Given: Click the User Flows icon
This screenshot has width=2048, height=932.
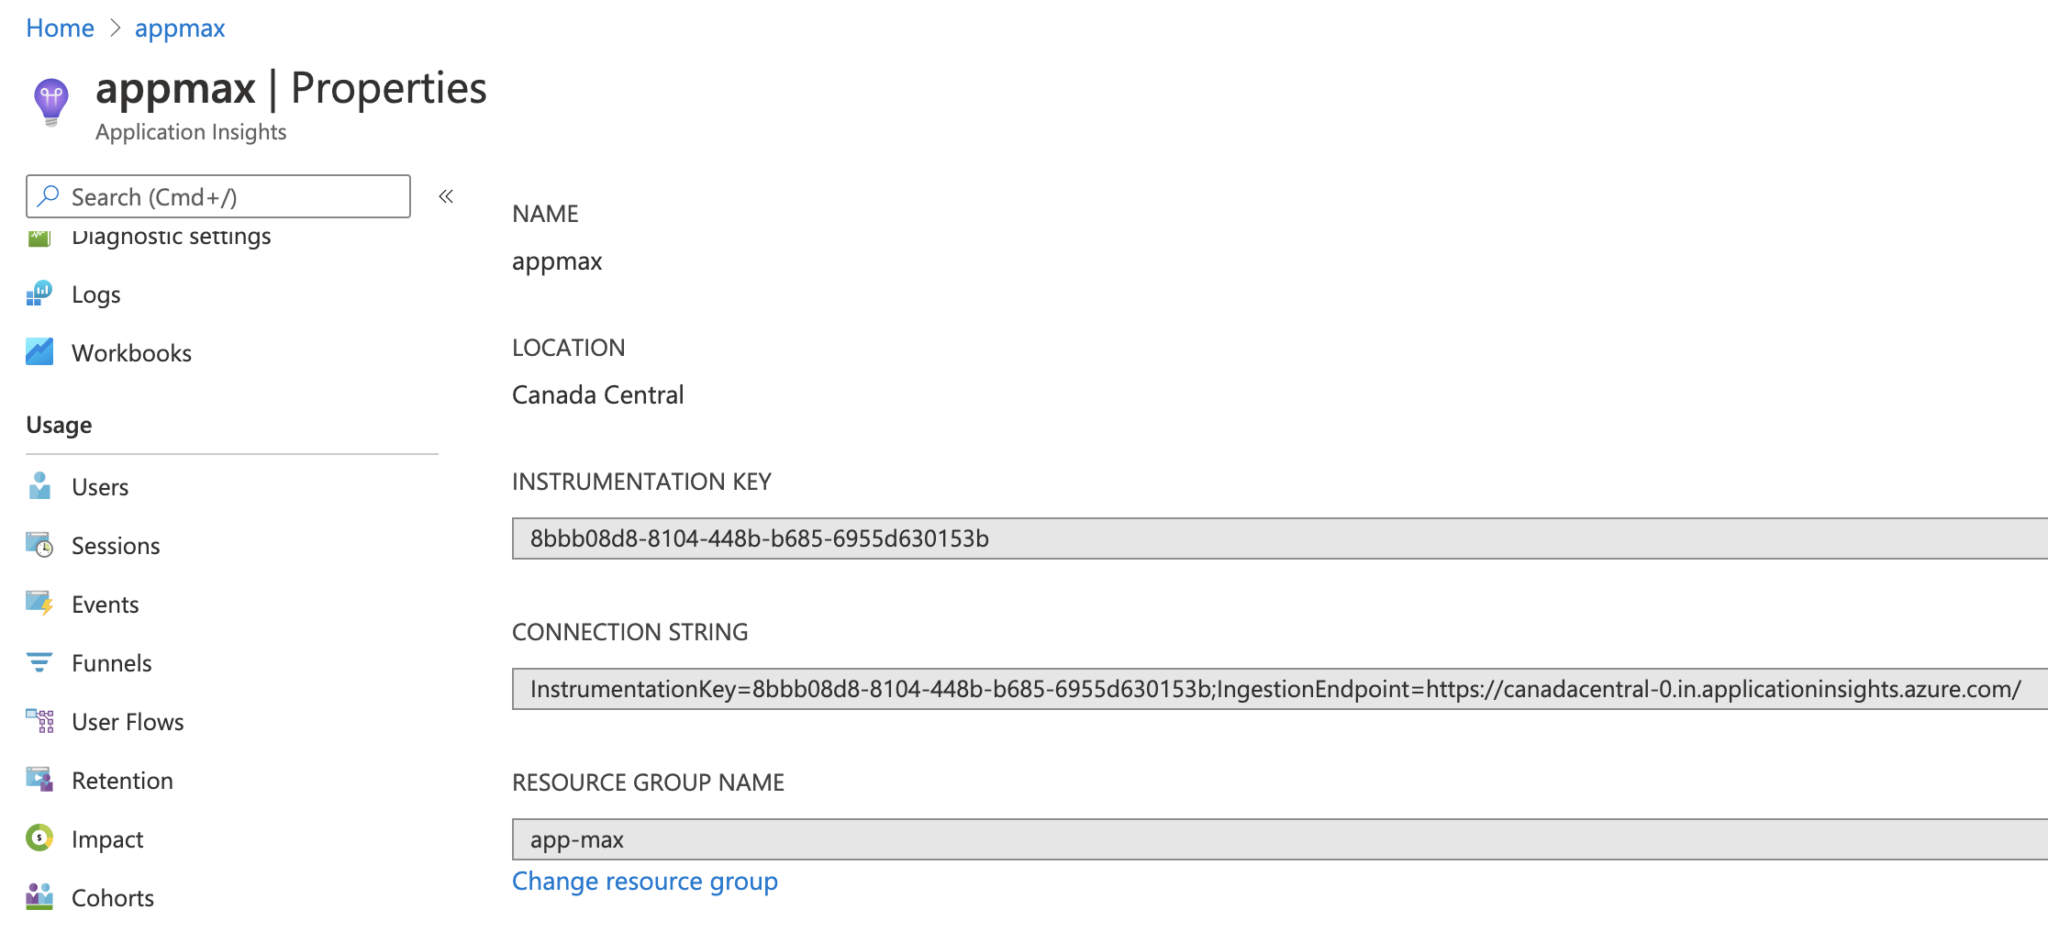Looking at the screenshot, I should pyautogui.click(x=39, y=721).
